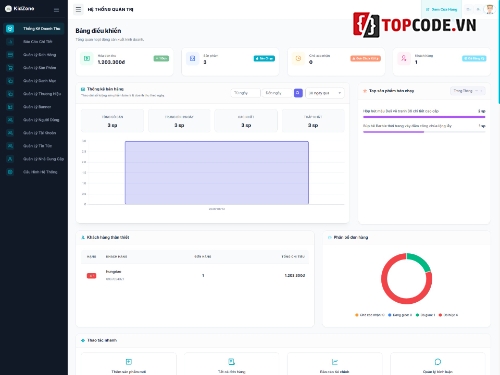Screen dimensions: 500x375
Task: Open Quản lý Tin Tức page
Action: [34, 146]
